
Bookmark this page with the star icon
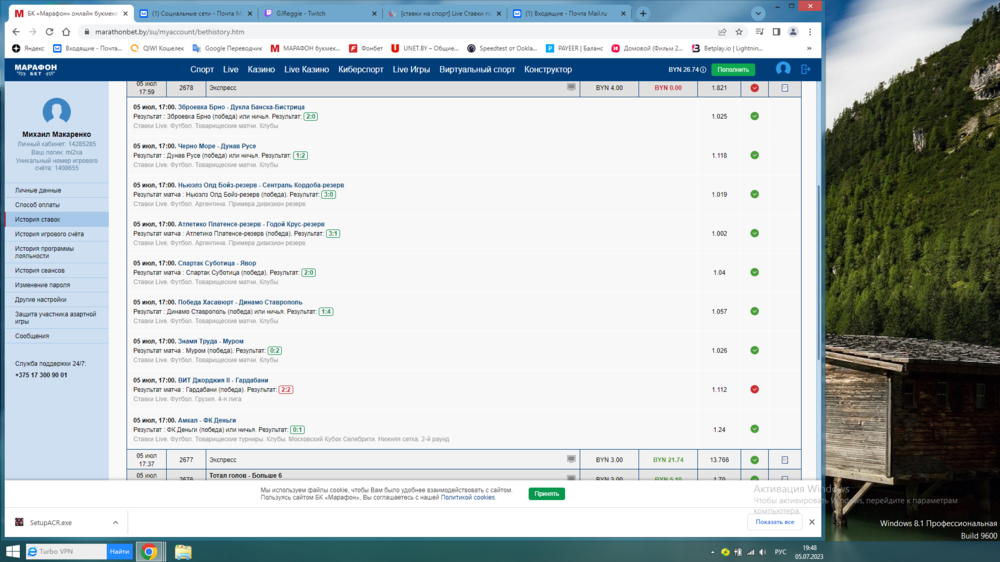pos(739,32)
